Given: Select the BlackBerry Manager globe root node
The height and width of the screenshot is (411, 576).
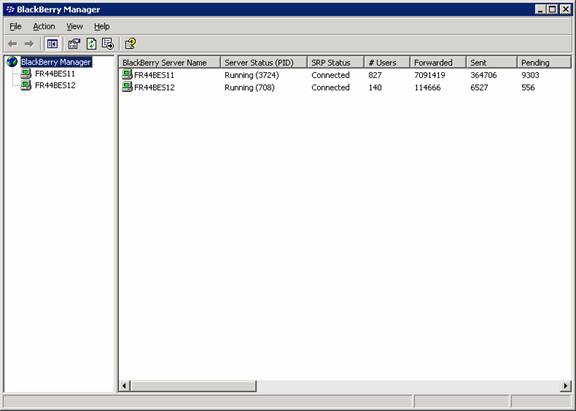Looking at the screenshot, I should pyautogui.click(x=12, y=62).
